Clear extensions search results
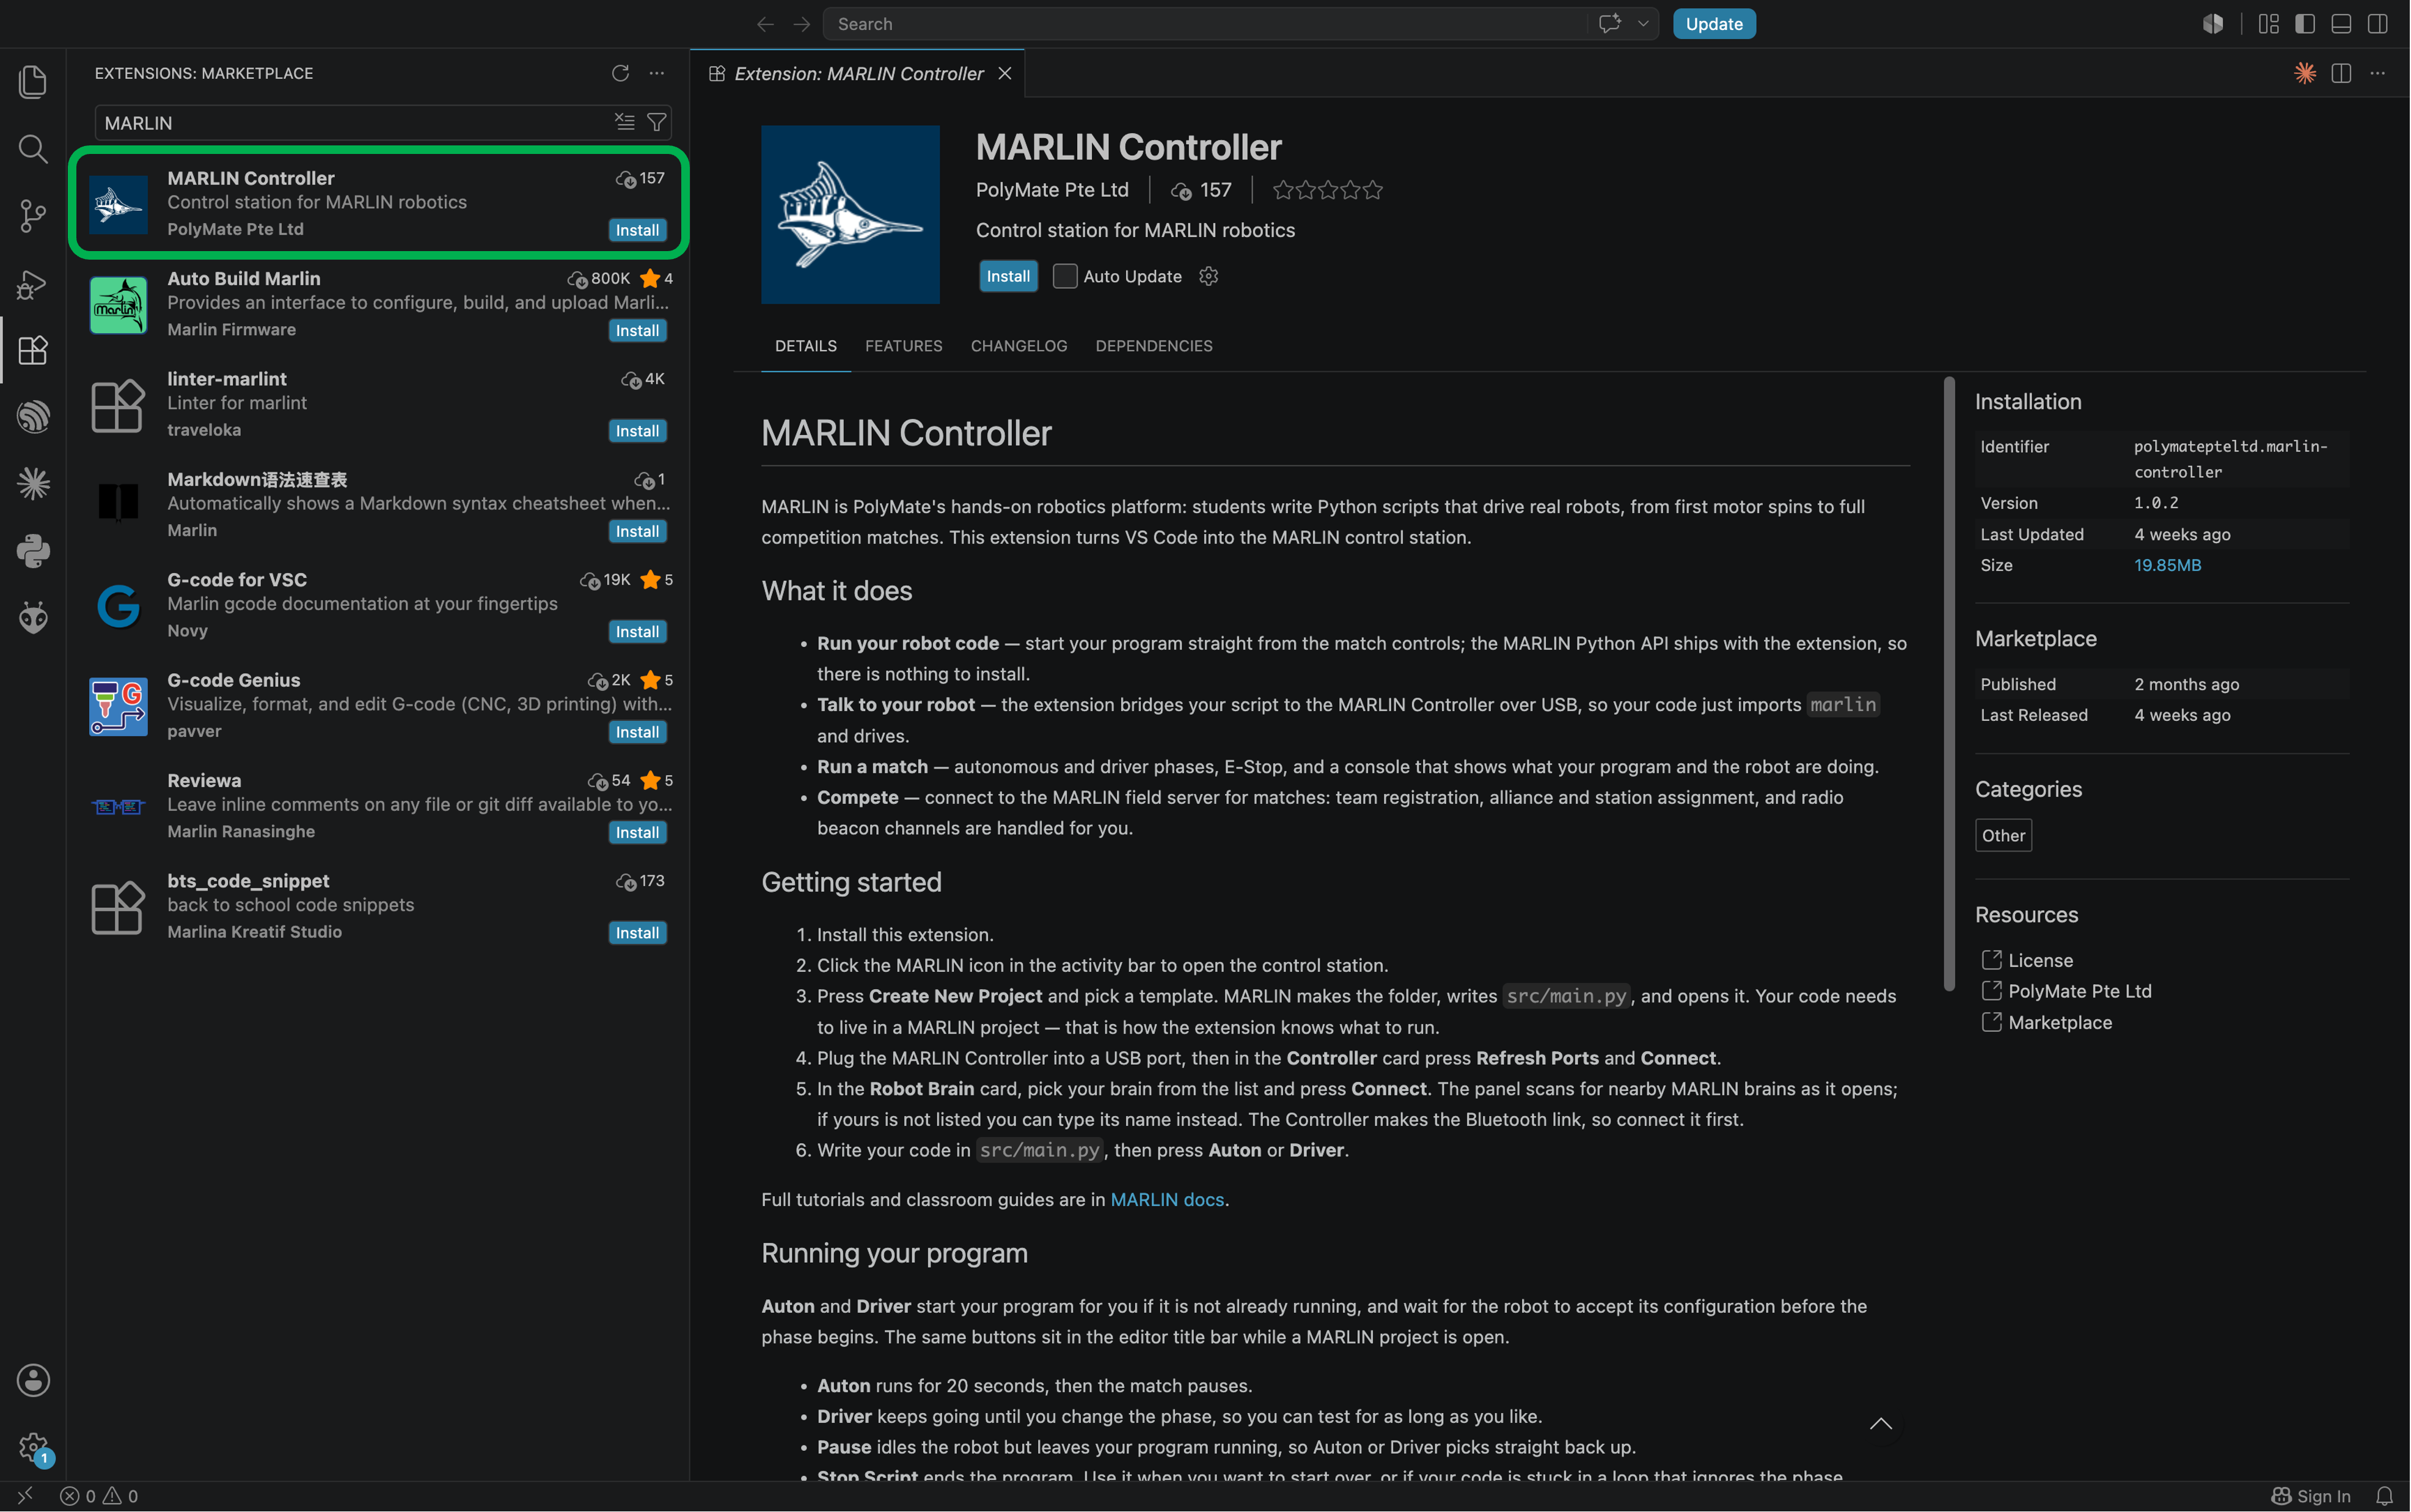Image resolution: width=2411 pixels, height=1512 pixels. (x=625, y=122)
